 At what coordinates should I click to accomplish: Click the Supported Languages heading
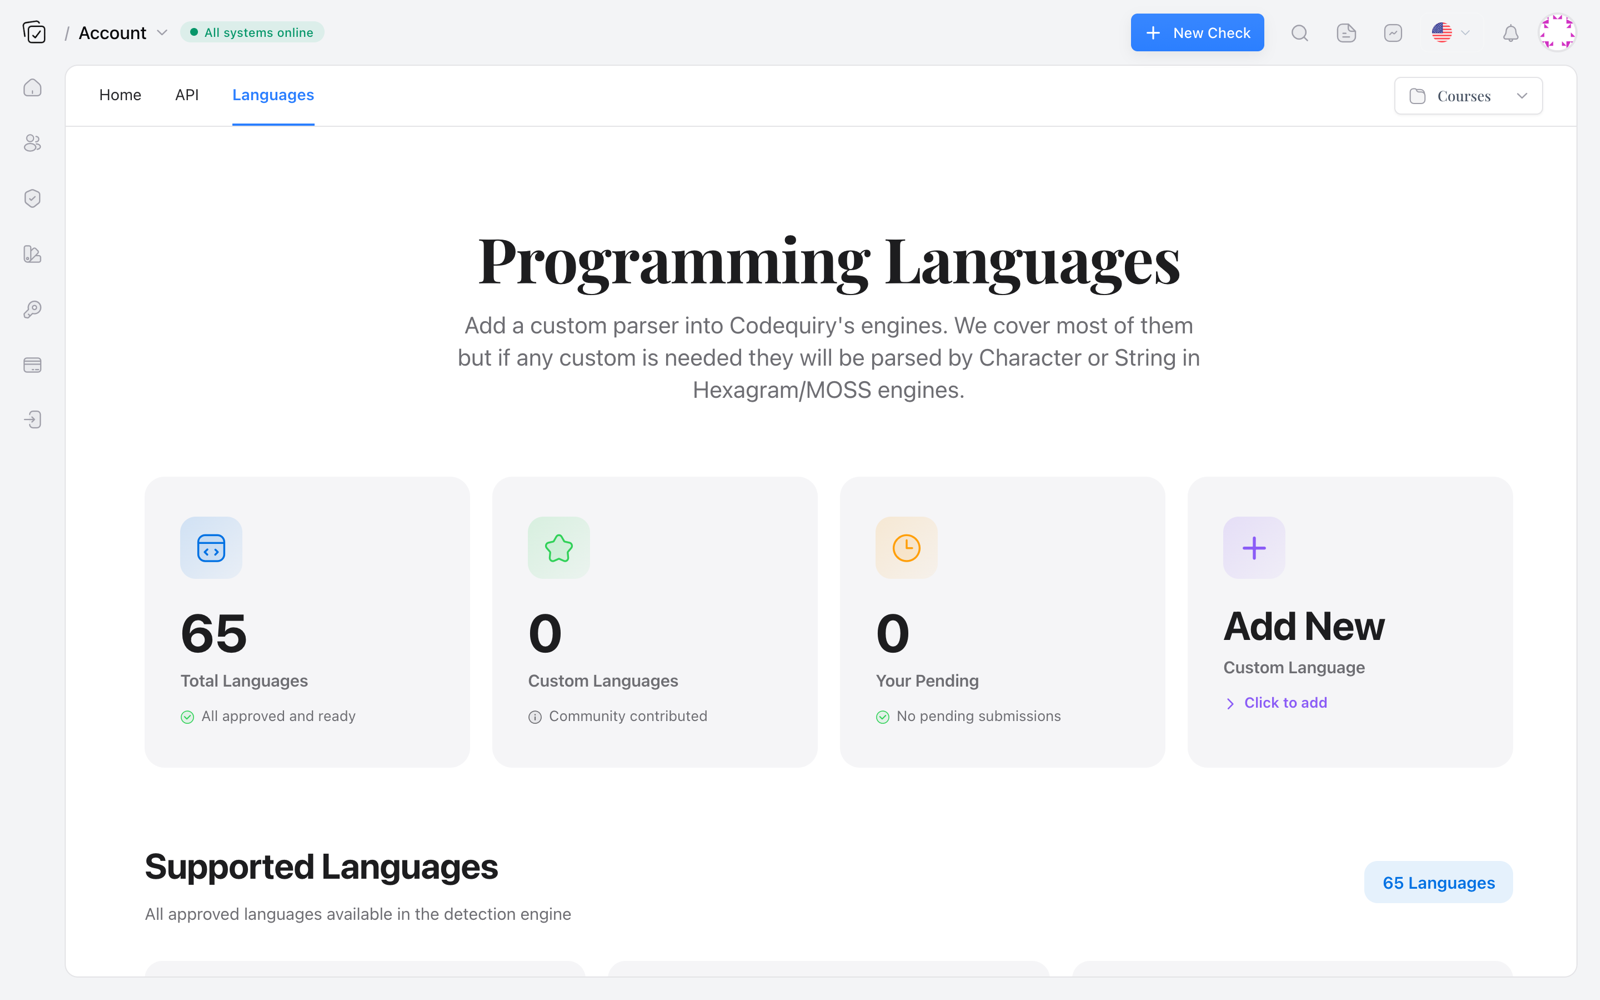pos(321,867)
